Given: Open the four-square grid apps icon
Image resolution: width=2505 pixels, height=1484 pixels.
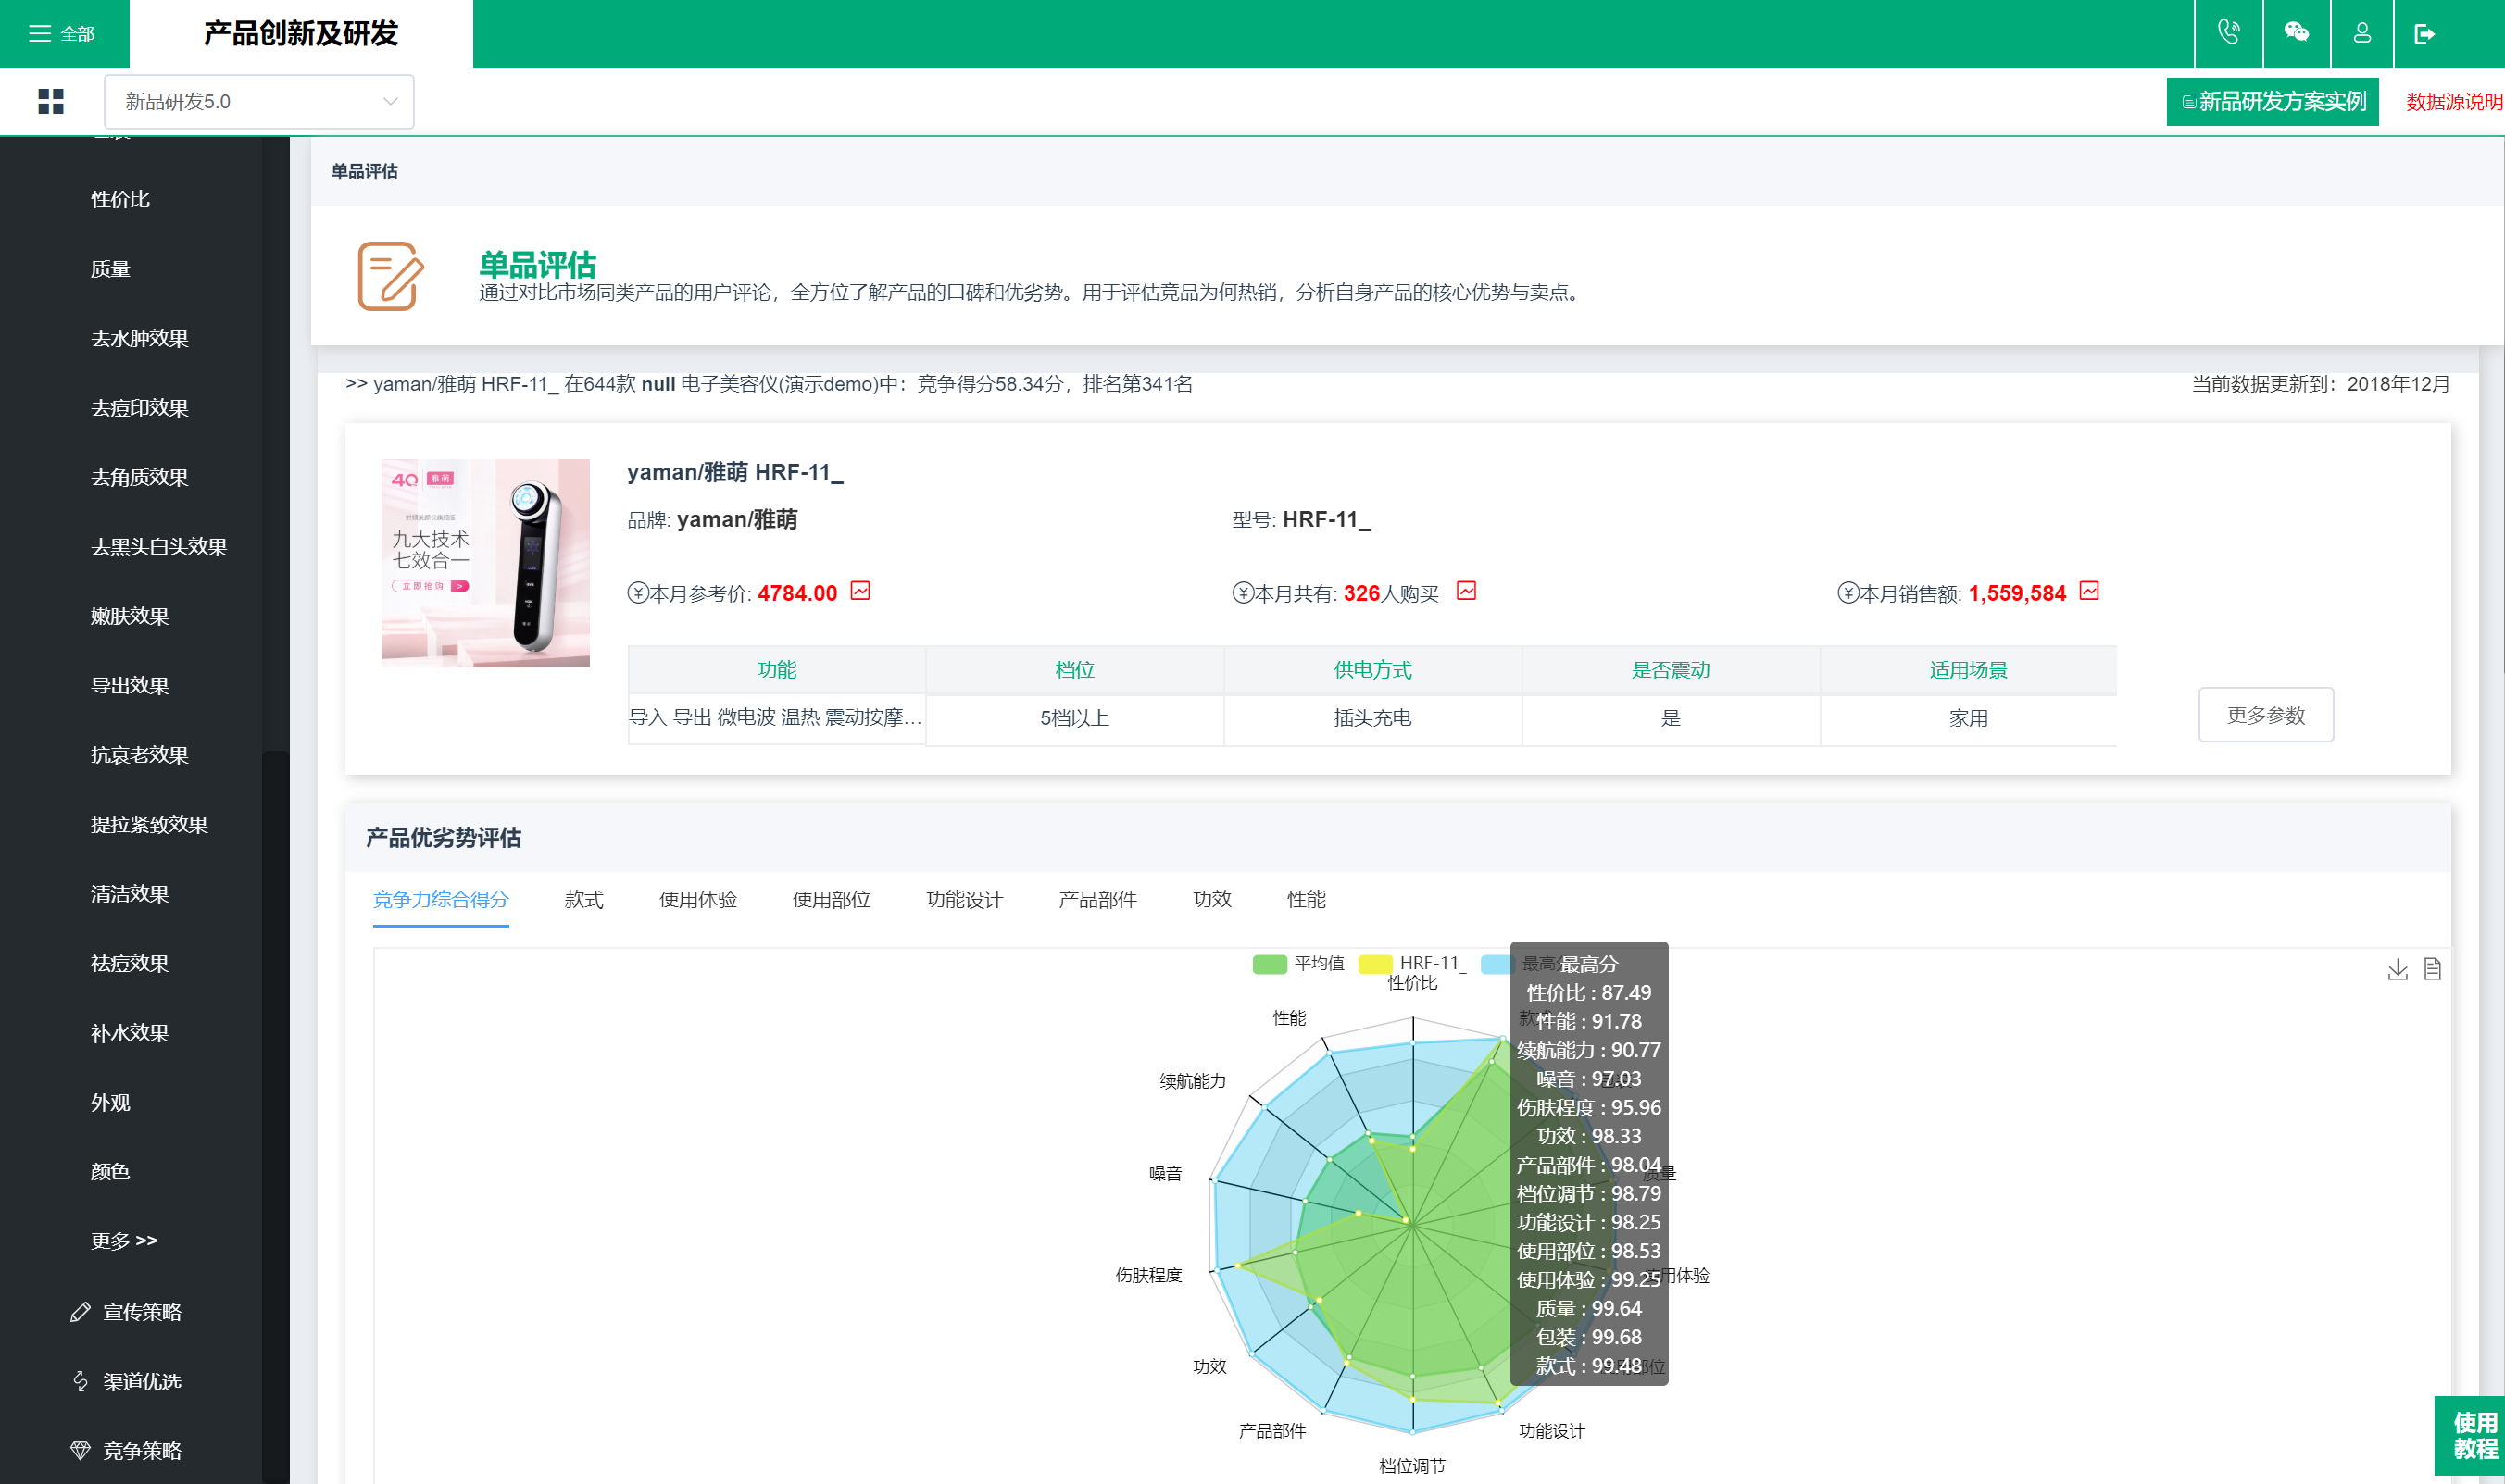Looking at the screenshot, I should (51, 101).
